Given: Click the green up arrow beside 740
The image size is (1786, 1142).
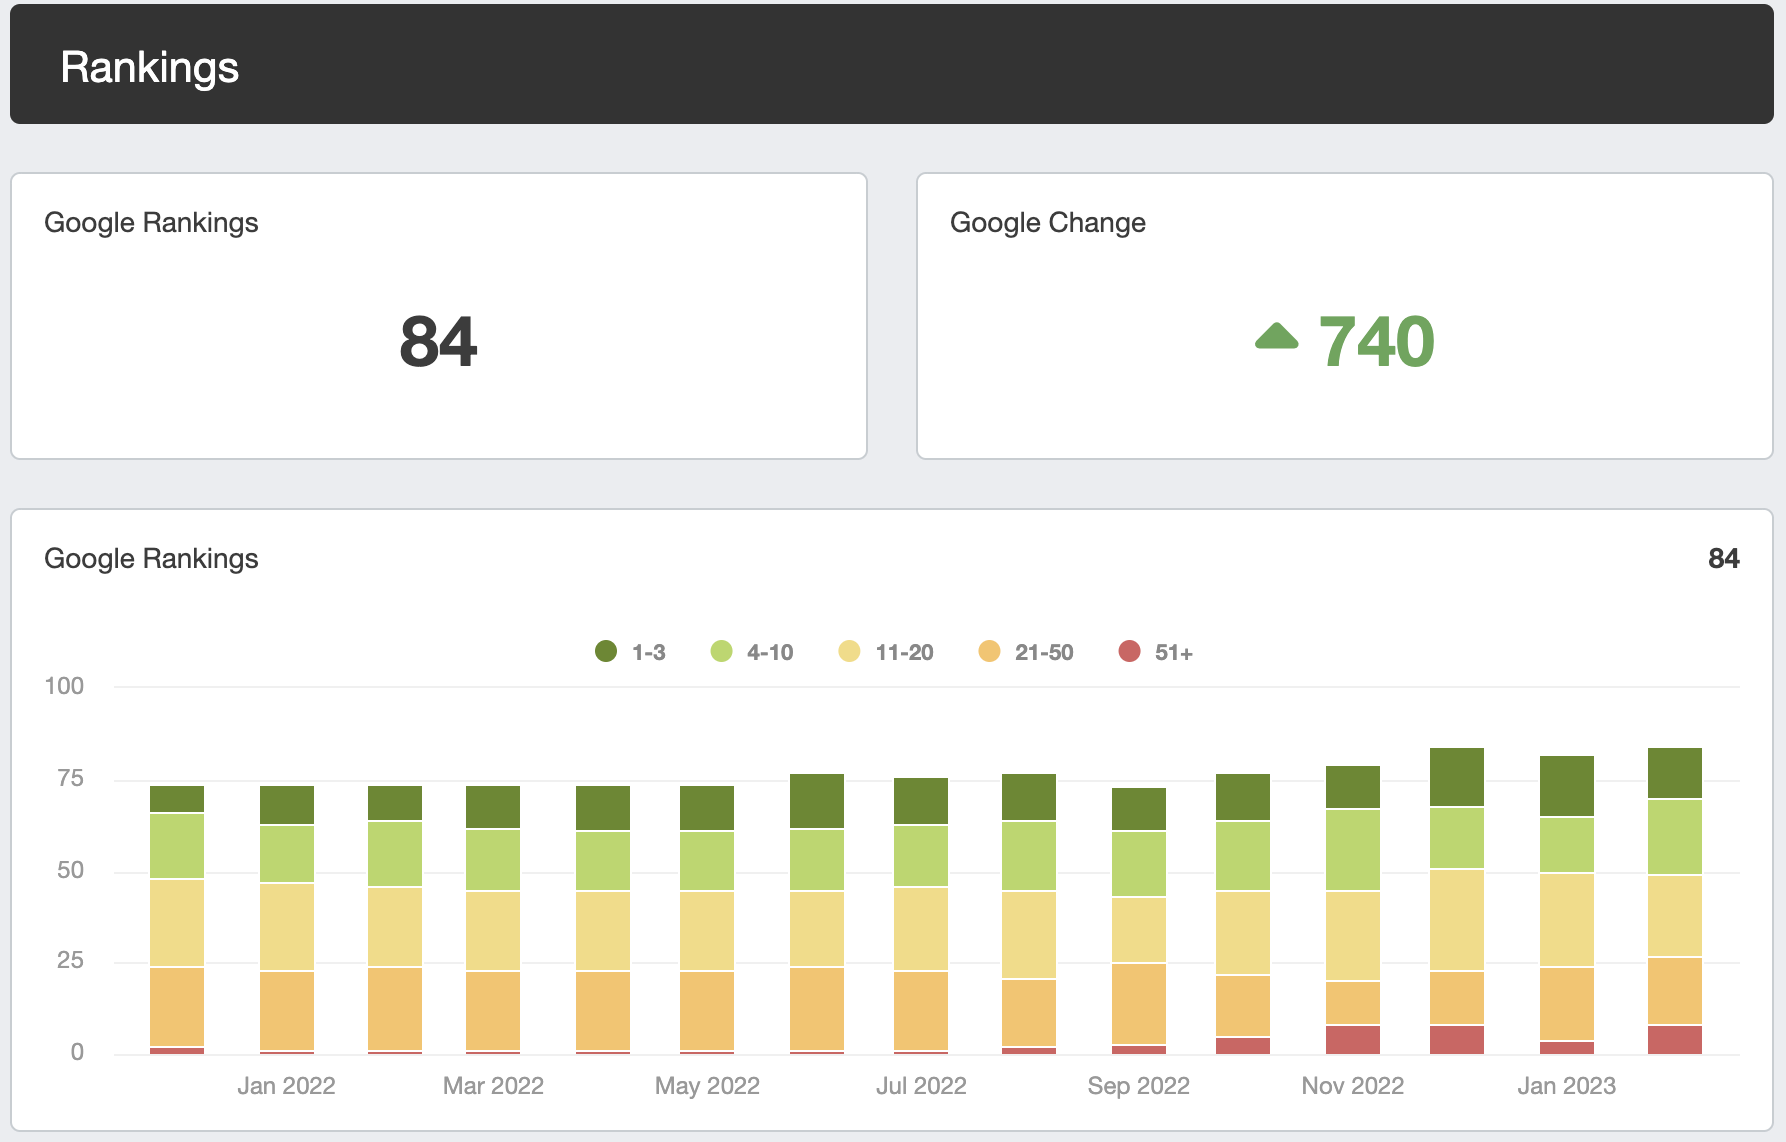Looking at the screenshot, I should (1277, 336).
